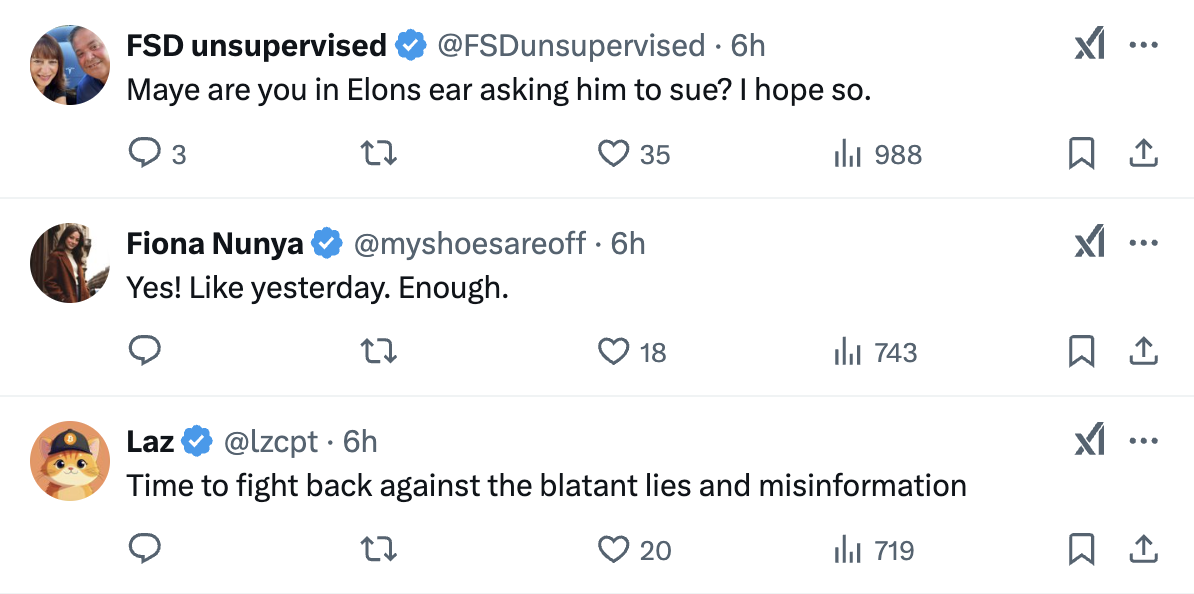Visit the @myshoesareoff profile handle
The height and width of the screenshot is (594, 1194).
[x=470, y=243]
